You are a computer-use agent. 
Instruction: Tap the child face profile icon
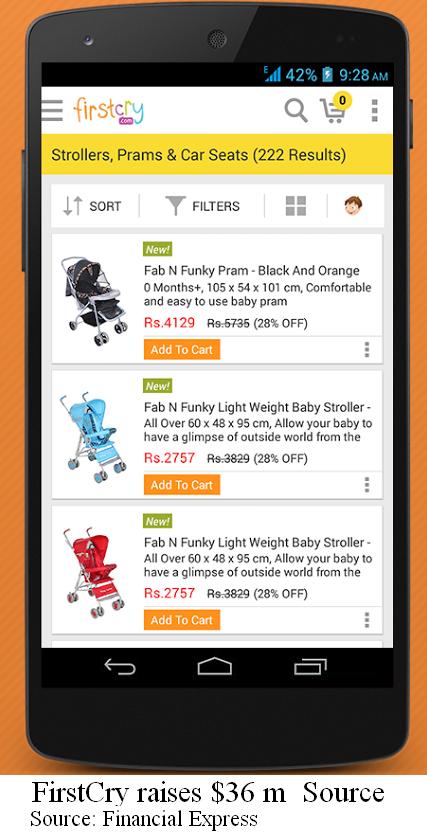(x=353, y=205)
